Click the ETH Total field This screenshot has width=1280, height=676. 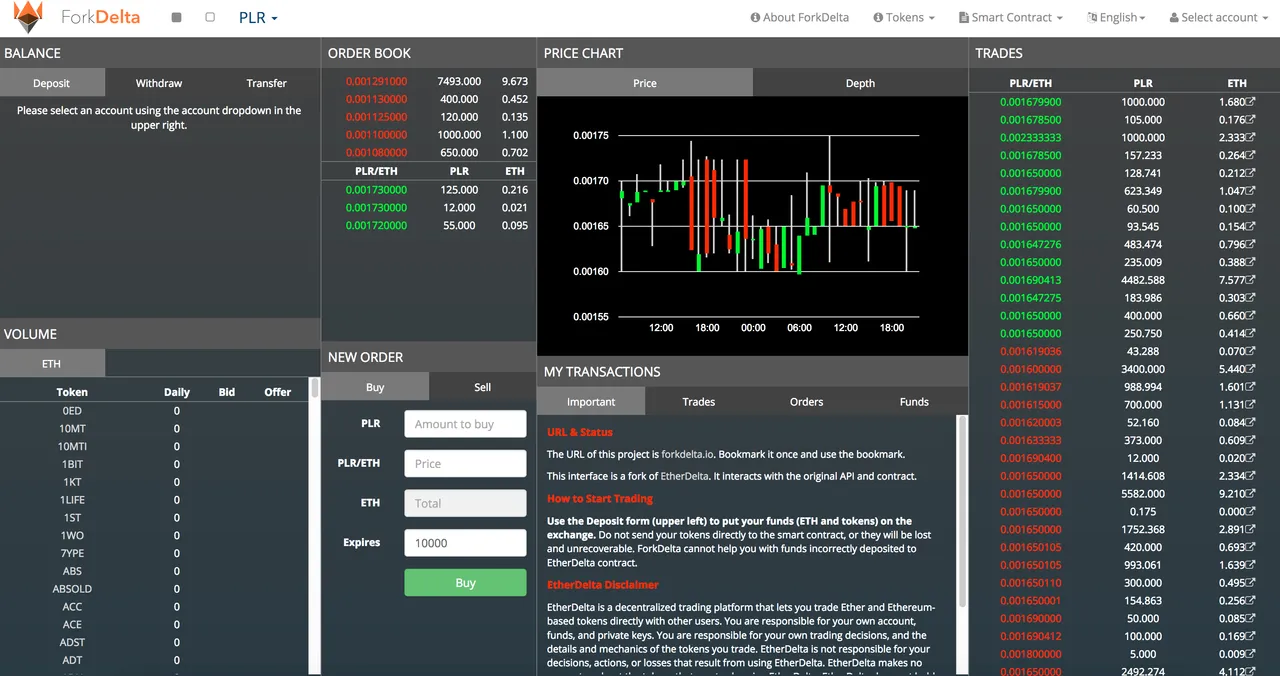(465, 503)
